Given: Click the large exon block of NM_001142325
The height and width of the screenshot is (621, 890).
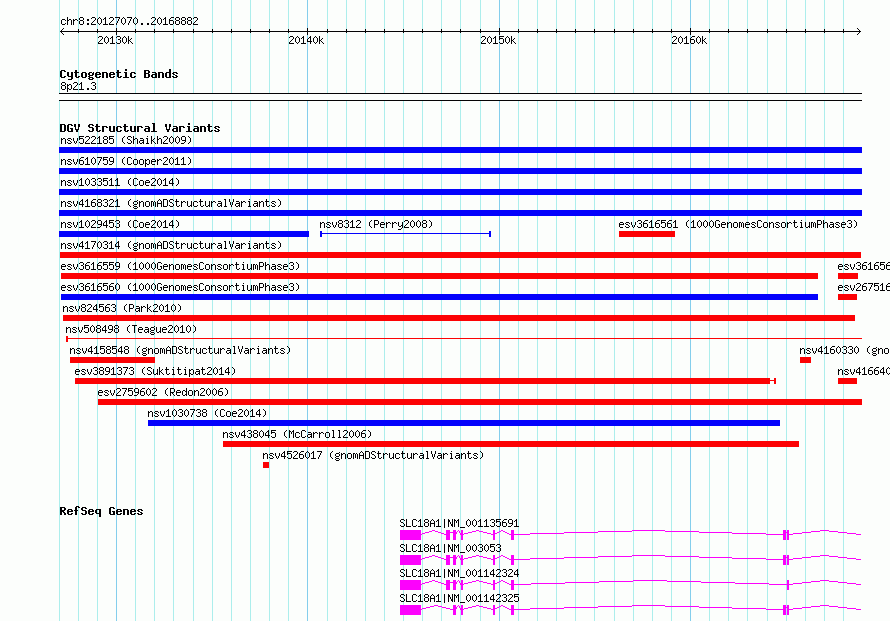Looking at the screenshot, I should [x=410, y=610].
